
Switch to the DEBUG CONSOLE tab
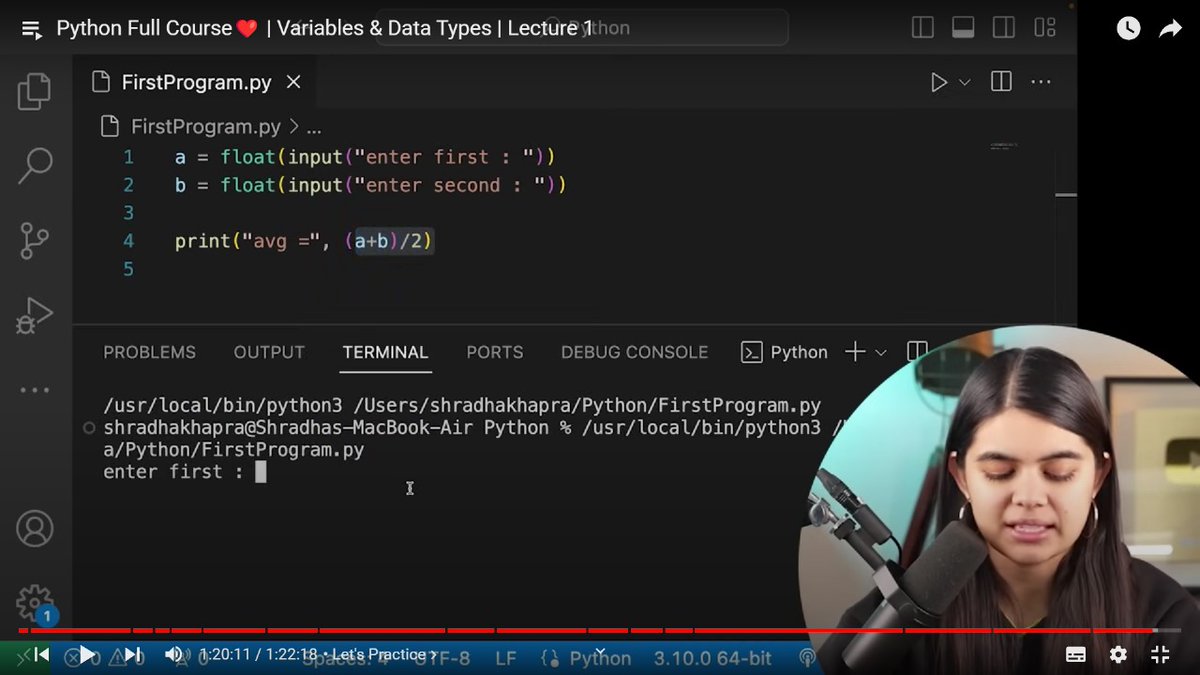(x=634, y=352)
